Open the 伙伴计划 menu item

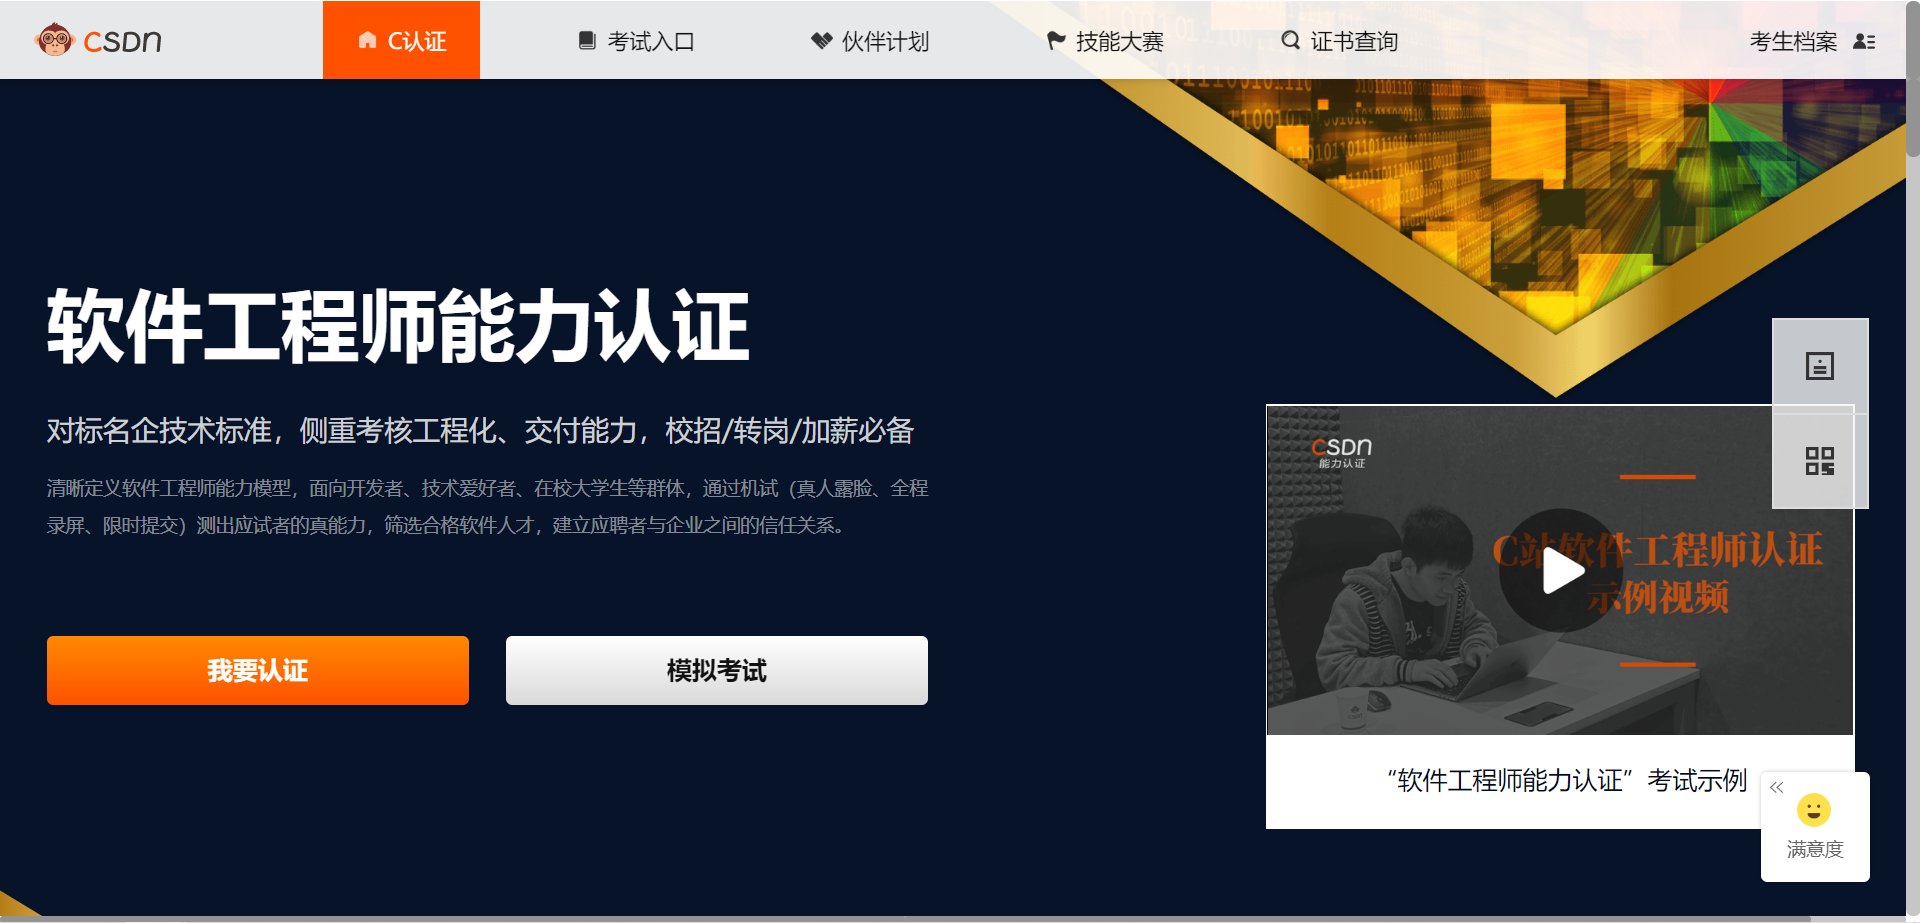tap(870, 41)
